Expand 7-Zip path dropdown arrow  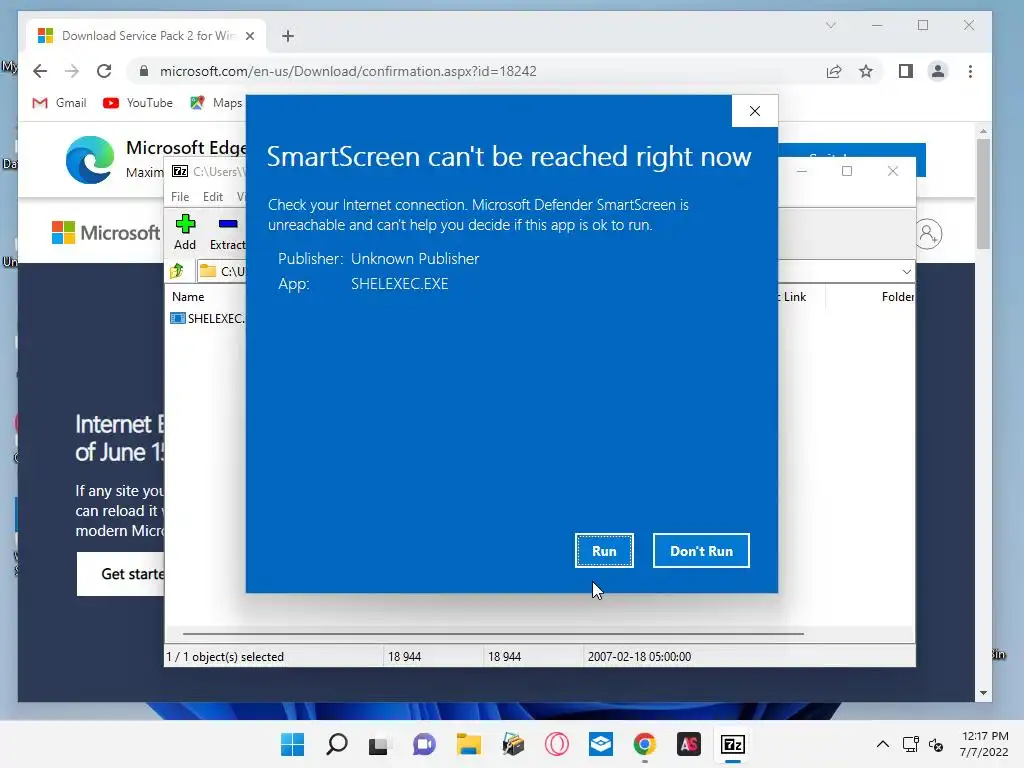tap(906, 272)
